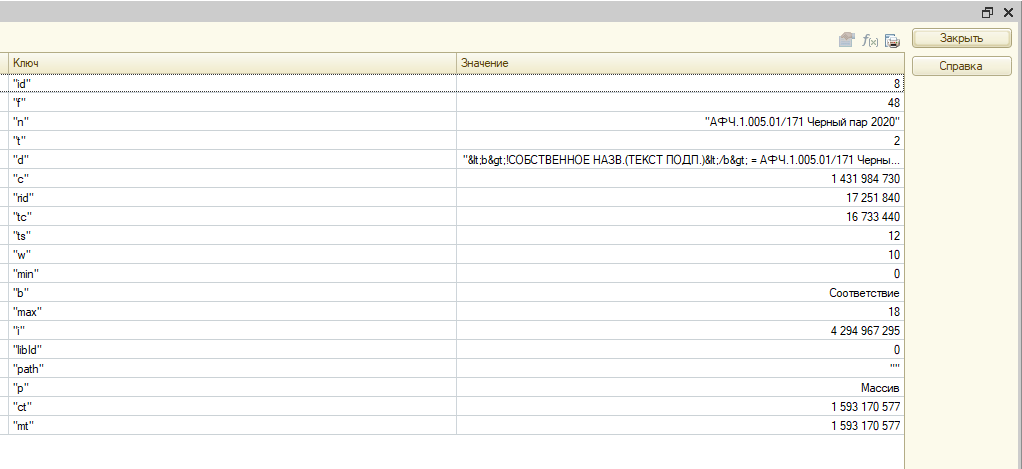Select the "id" key row
This screenshot has width=1022, height=469.
(x=230, y=83)
